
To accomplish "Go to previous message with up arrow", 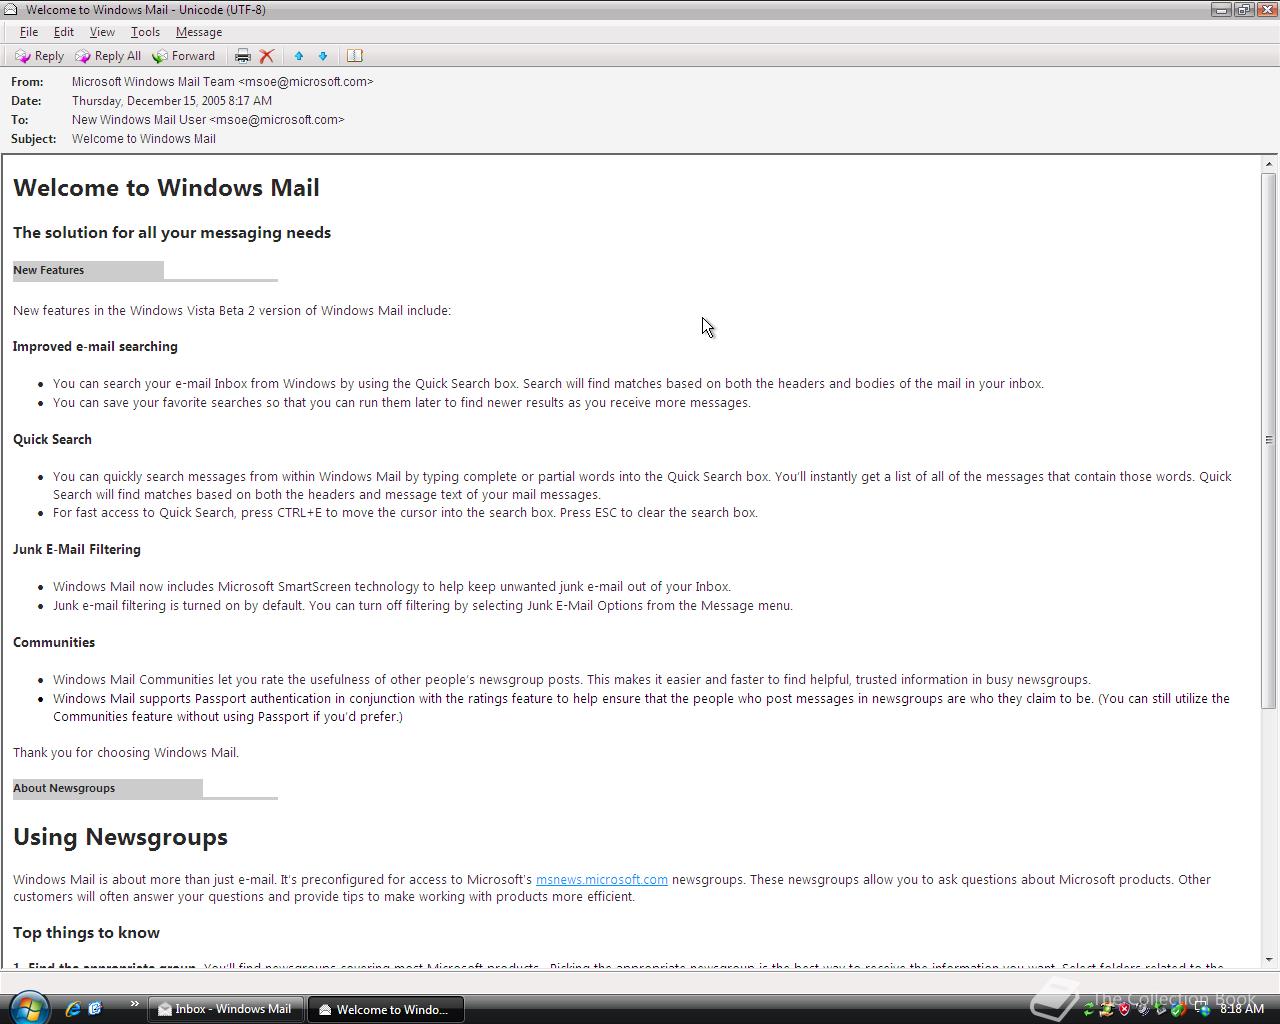I will point(298,56).
